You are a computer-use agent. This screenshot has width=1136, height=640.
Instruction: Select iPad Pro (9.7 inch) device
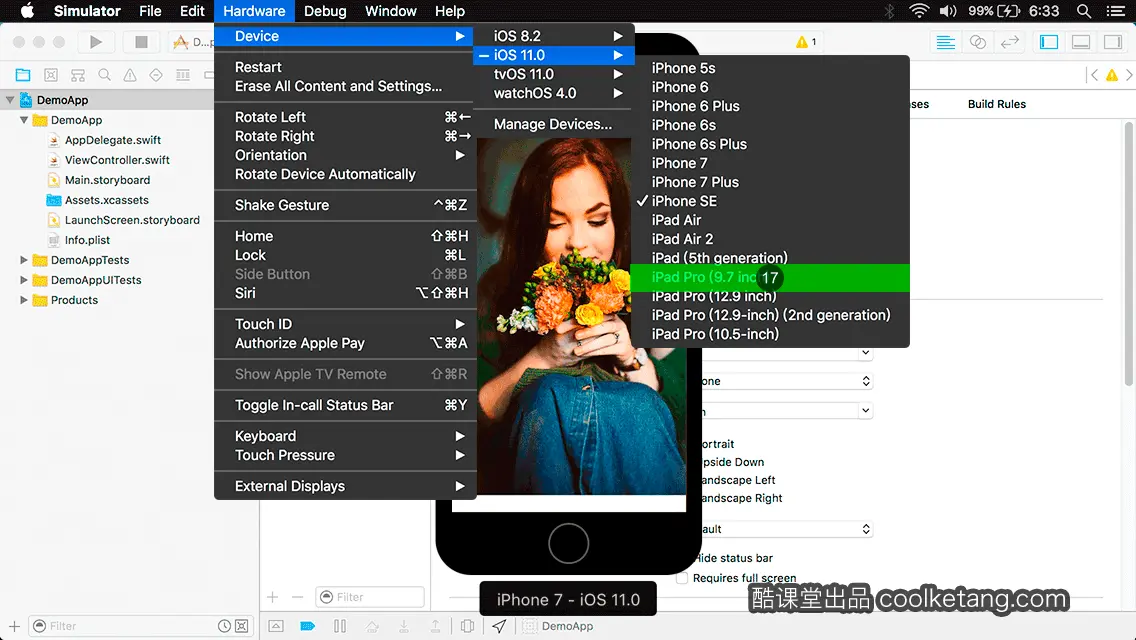pyautogui.click(x=770, y=277)
